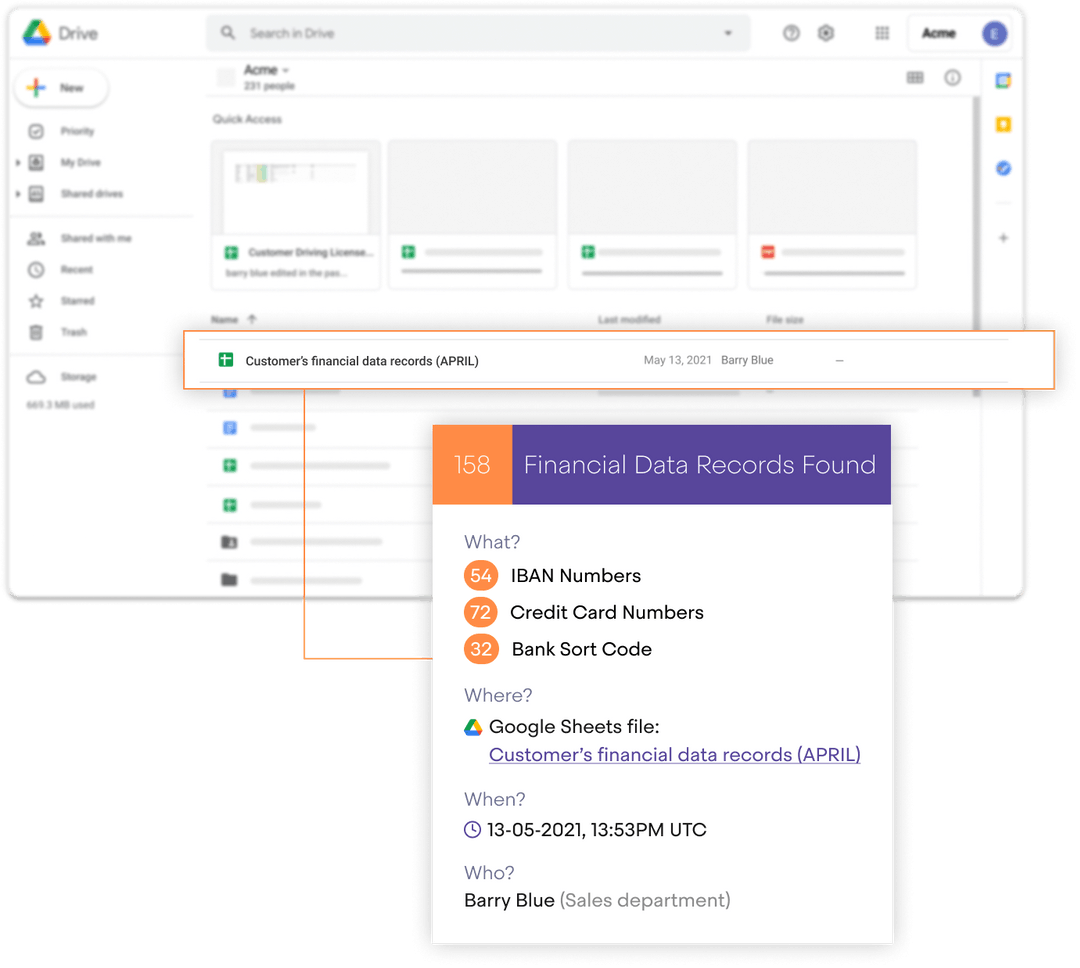The width and height of the screenshot is (1080, 968).
Task: Open Google Tasks from the side panel
Action: point(1003,168)
